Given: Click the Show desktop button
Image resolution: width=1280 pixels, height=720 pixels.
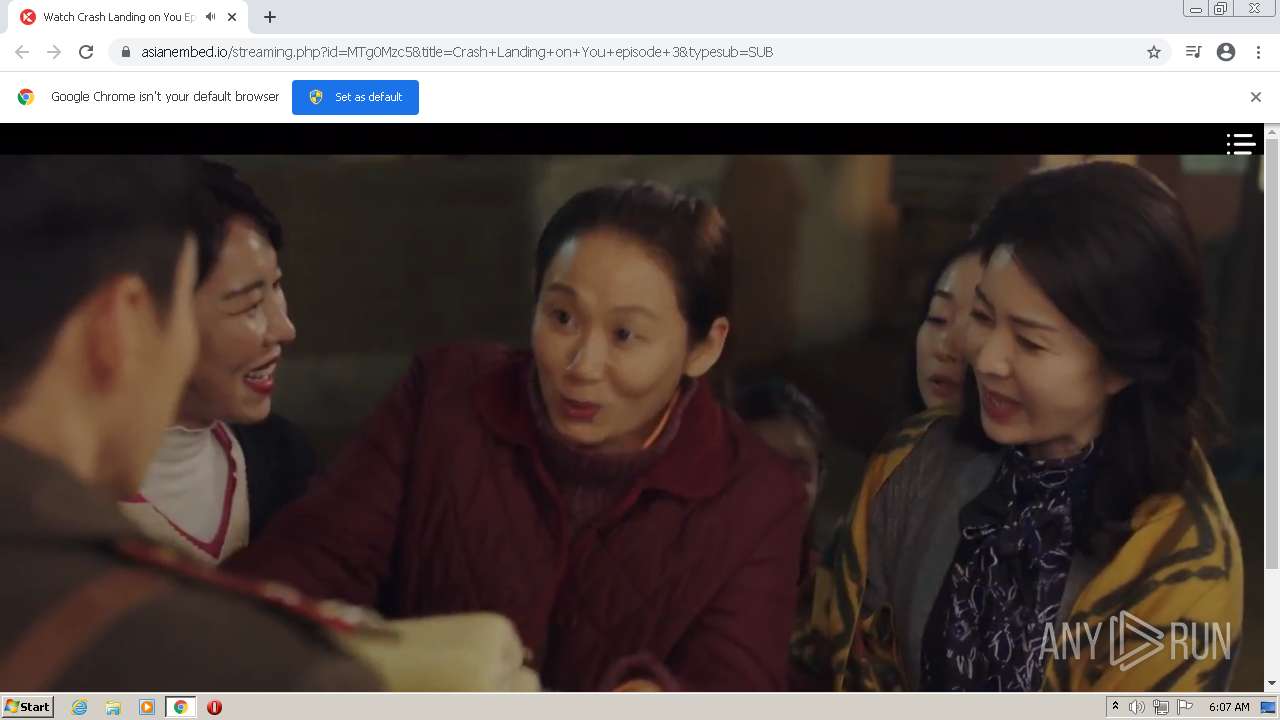Looking at the screenshot, I should 1268,707.
